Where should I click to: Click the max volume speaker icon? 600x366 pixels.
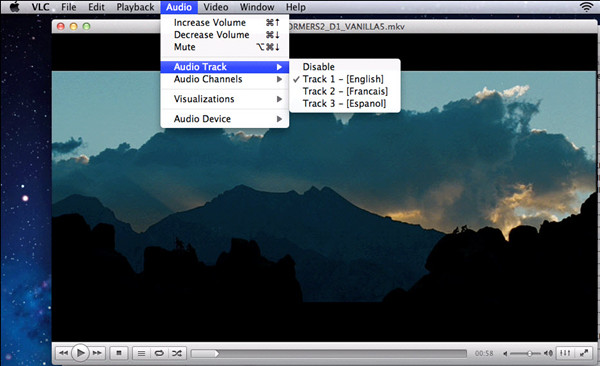pos(548,353)
